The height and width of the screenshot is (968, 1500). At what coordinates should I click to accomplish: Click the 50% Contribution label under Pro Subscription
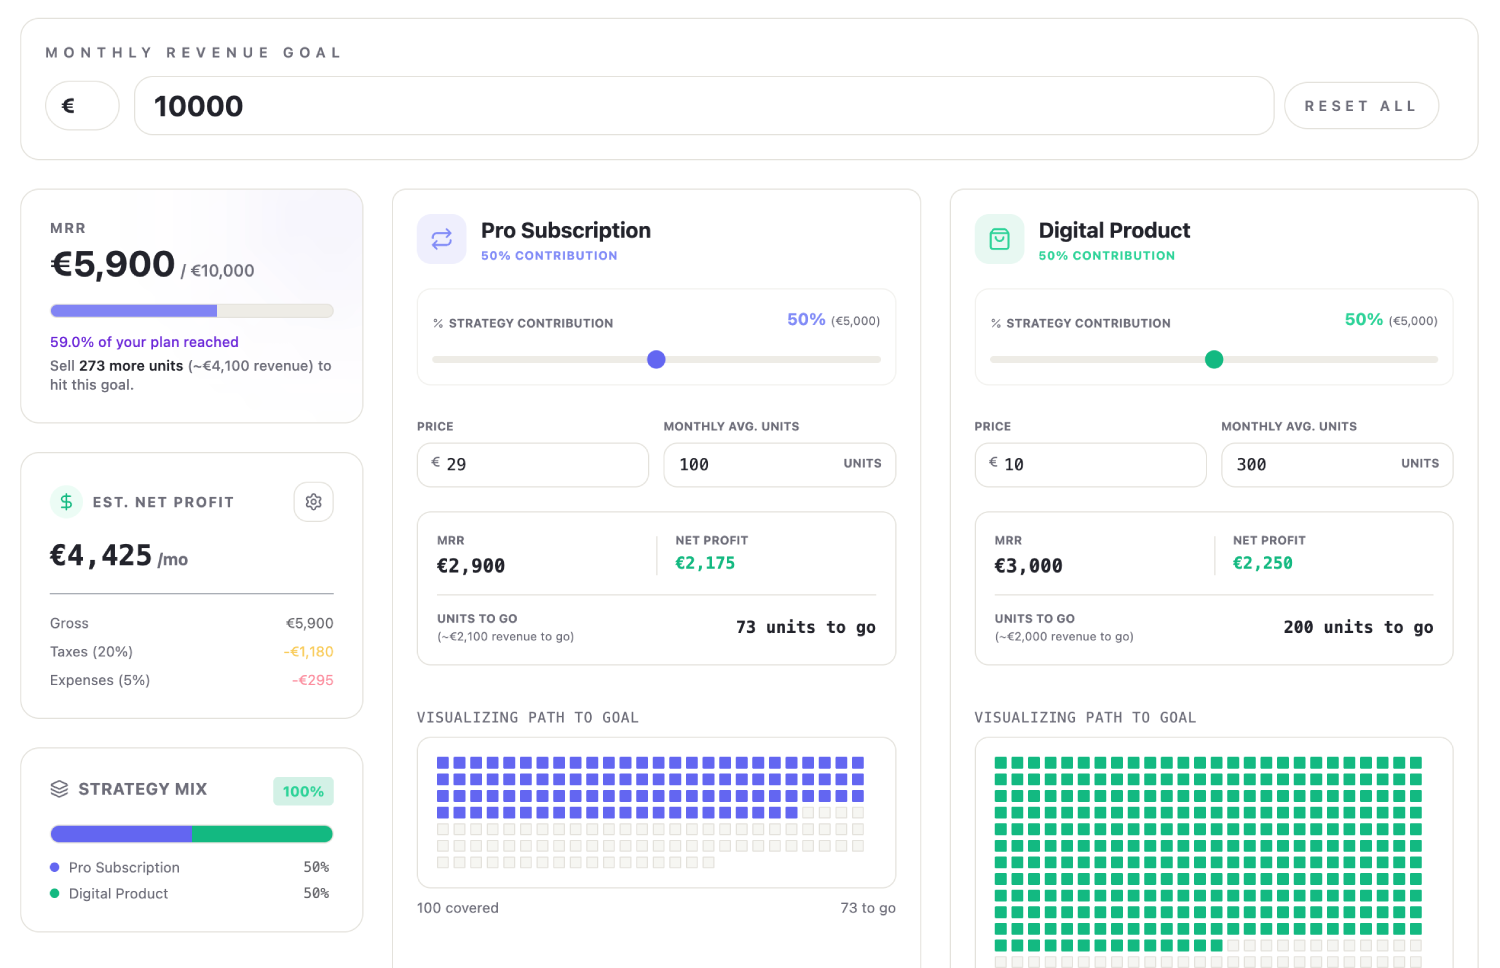coord(548,255)
